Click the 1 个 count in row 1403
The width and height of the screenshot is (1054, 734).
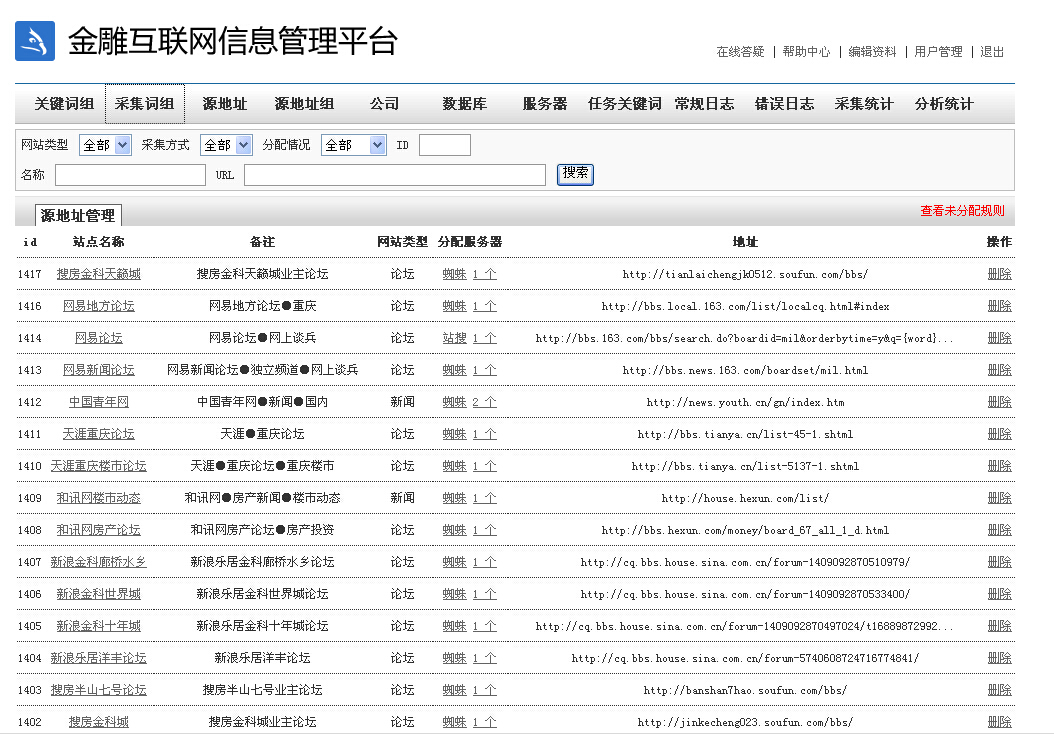[485, 690]
